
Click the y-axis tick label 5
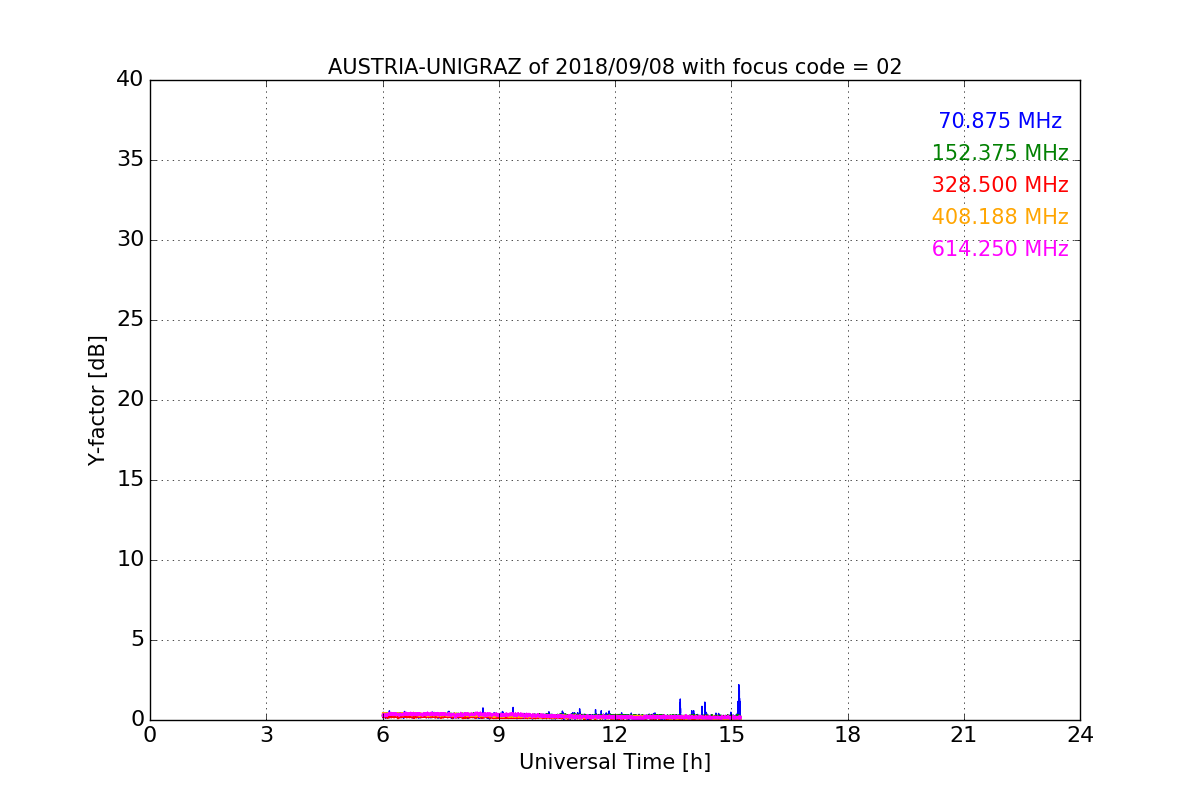[136, 640]
